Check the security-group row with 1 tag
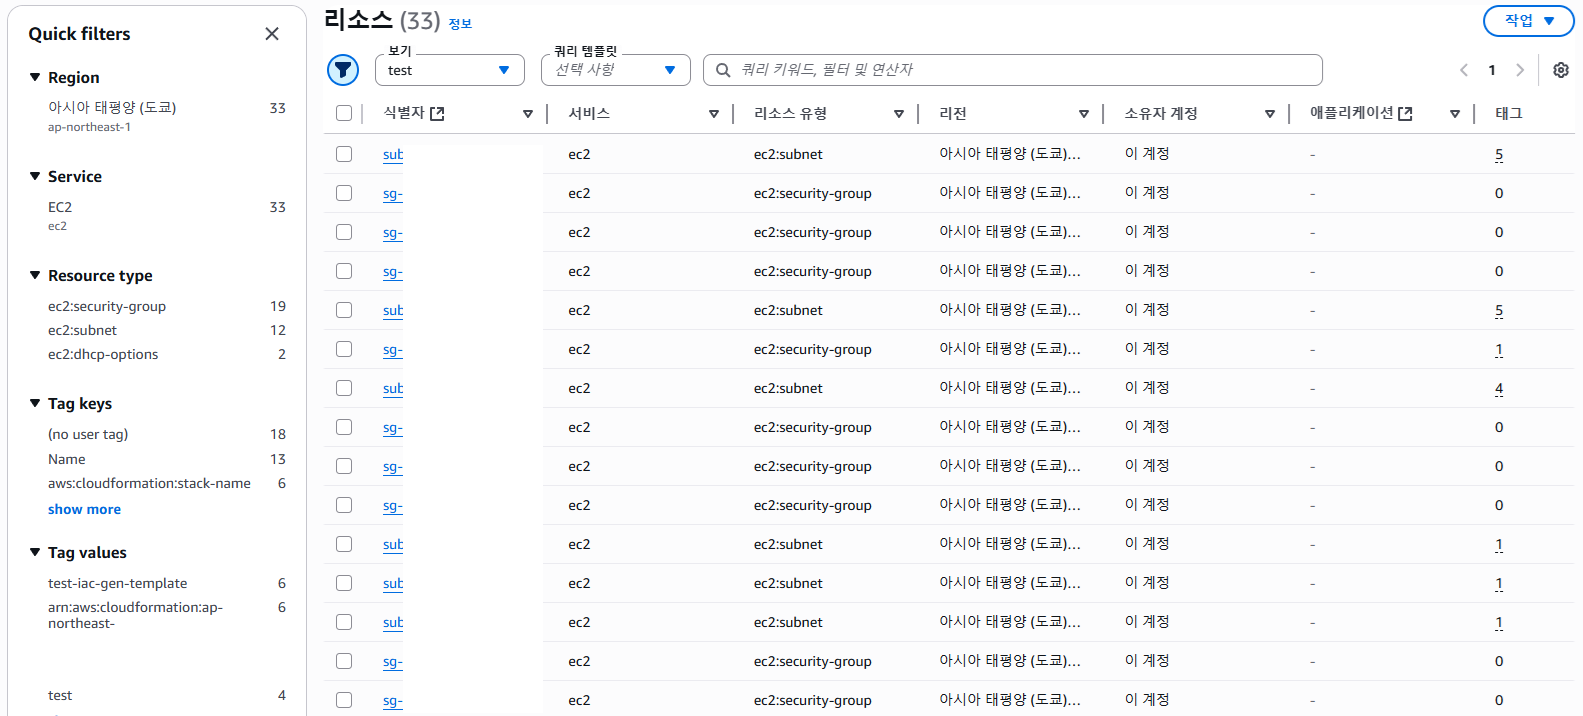 [344, 349]
